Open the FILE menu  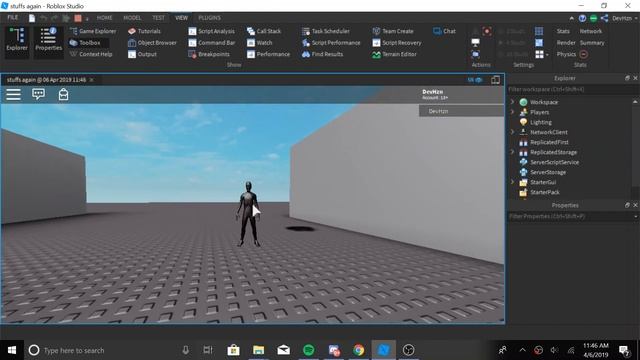coord(13,18)
